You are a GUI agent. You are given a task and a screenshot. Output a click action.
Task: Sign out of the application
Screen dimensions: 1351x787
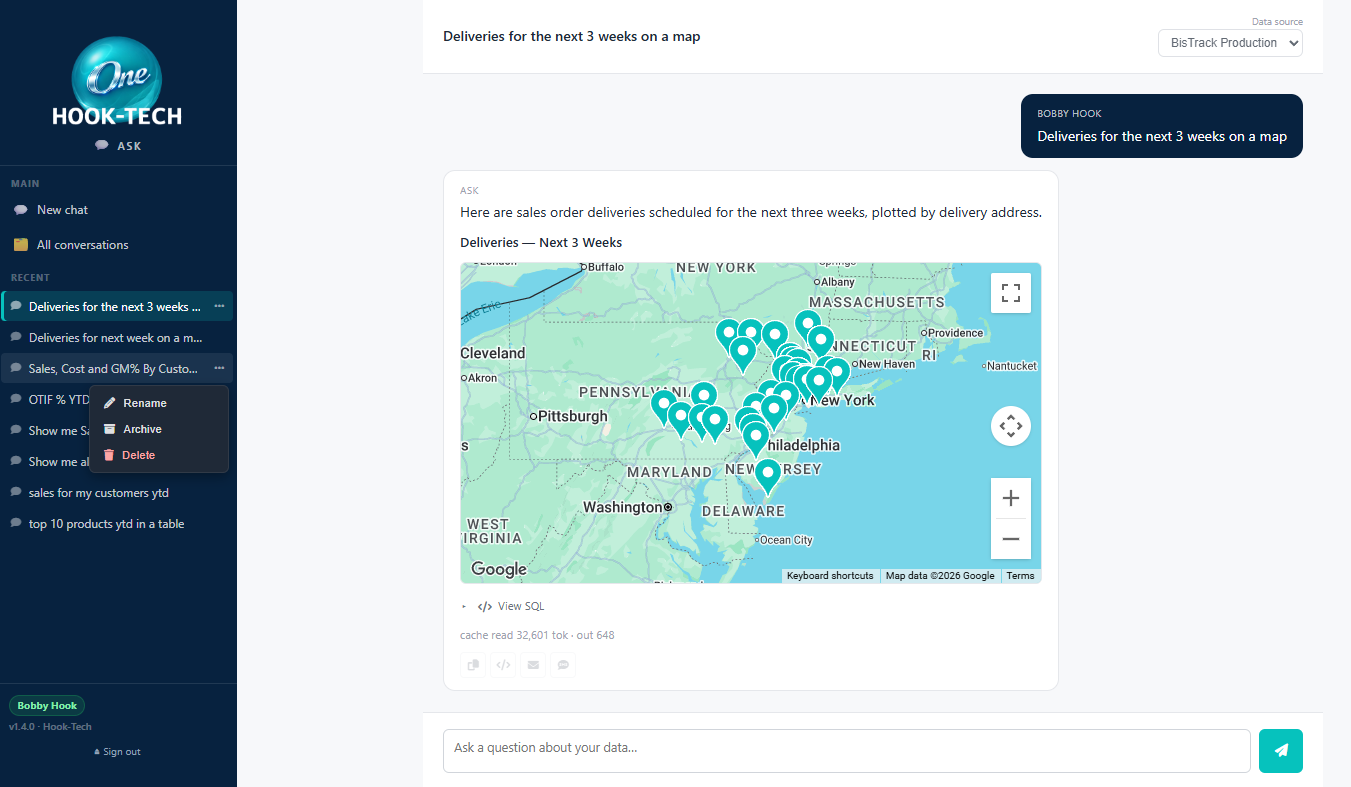click(117, 752)
